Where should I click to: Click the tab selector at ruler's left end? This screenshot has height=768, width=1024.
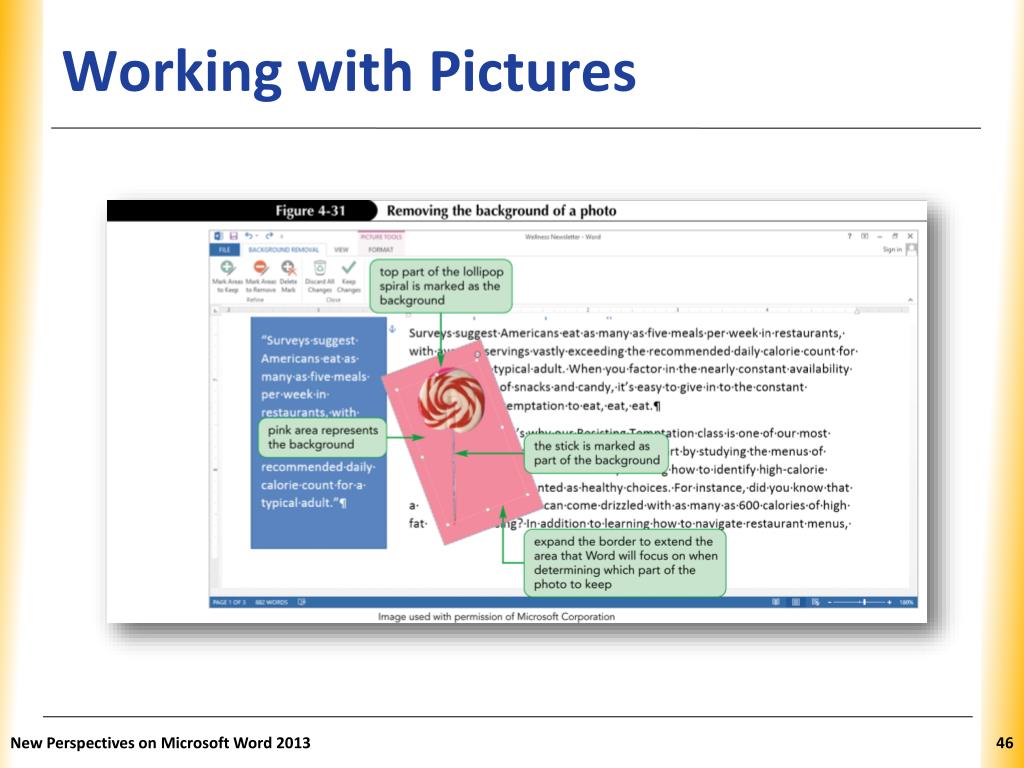click(x=216, y=311)
